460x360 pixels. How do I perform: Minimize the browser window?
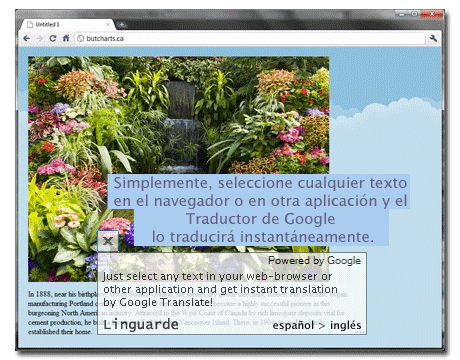coord(402,14)
